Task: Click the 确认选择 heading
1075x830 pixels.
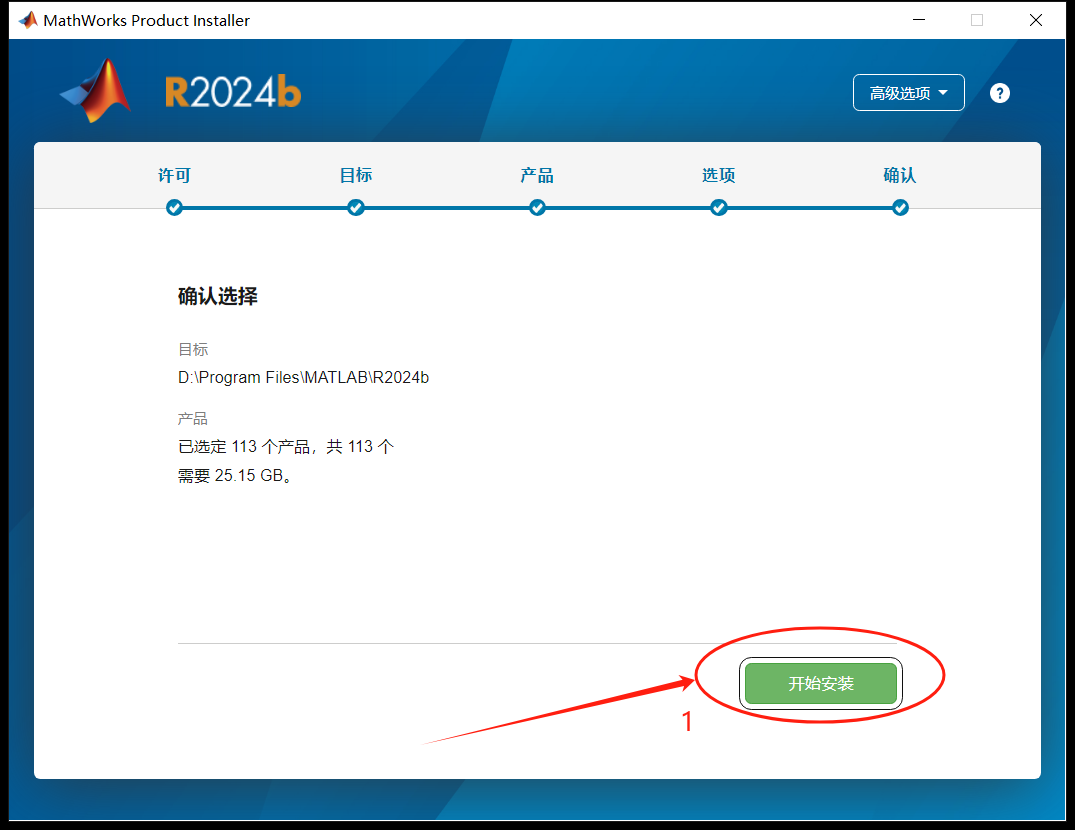Action: (217, 296)
